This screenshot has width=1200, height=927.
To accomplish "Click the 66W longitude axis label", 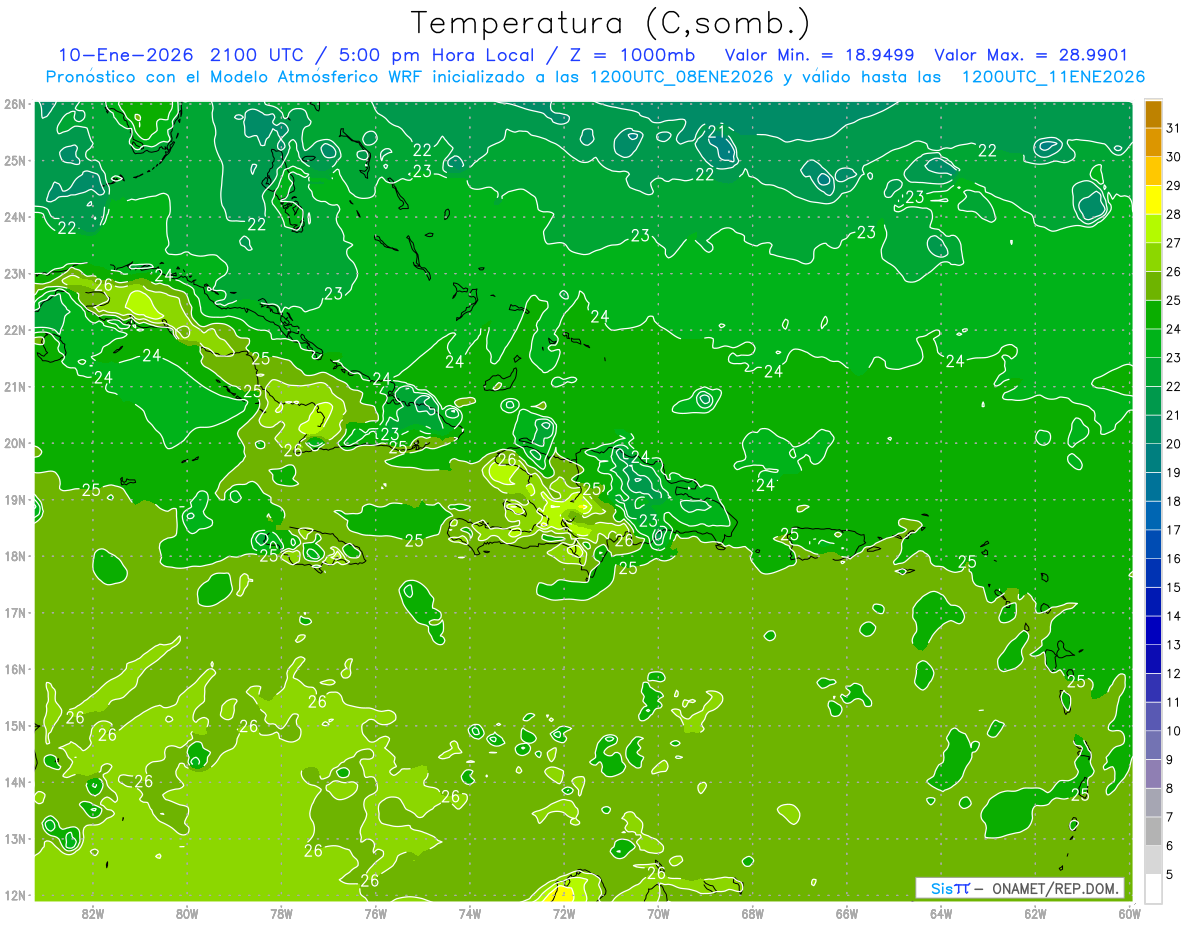I will 846,913.
